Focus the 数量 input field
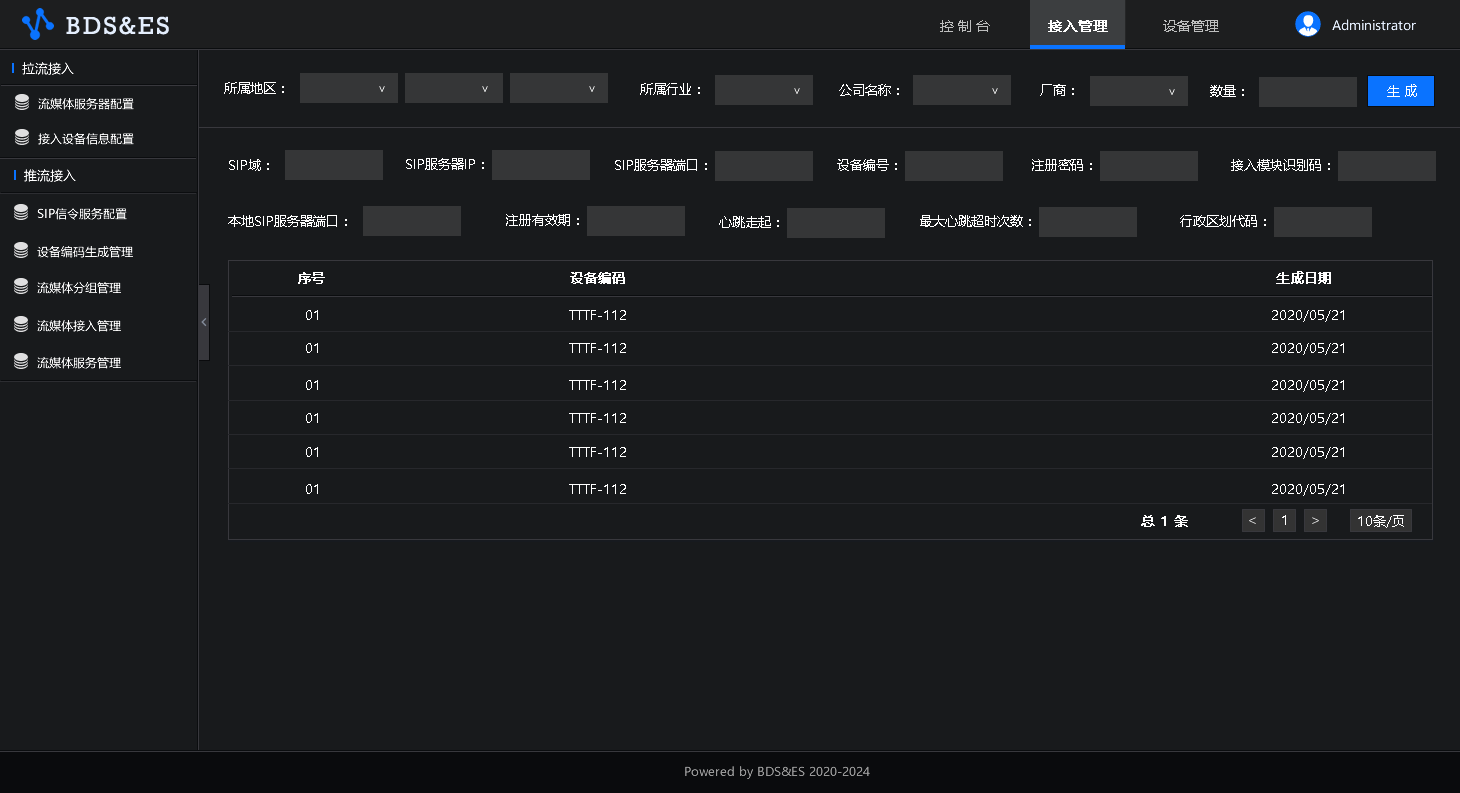 pyautogui.click(x=1307, y=91)
